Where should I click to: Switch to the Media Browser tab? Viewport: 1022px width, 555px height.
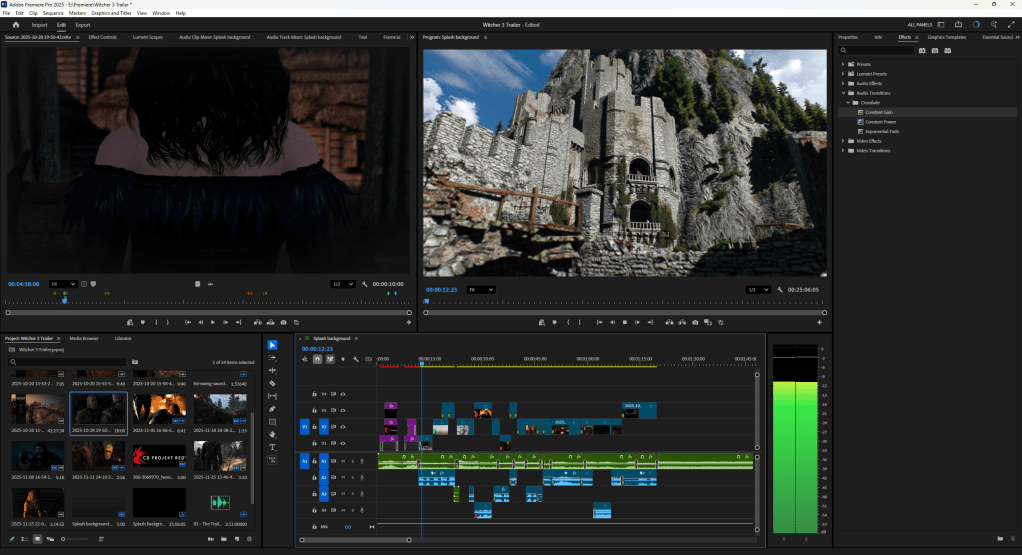[x=83, y=339]
